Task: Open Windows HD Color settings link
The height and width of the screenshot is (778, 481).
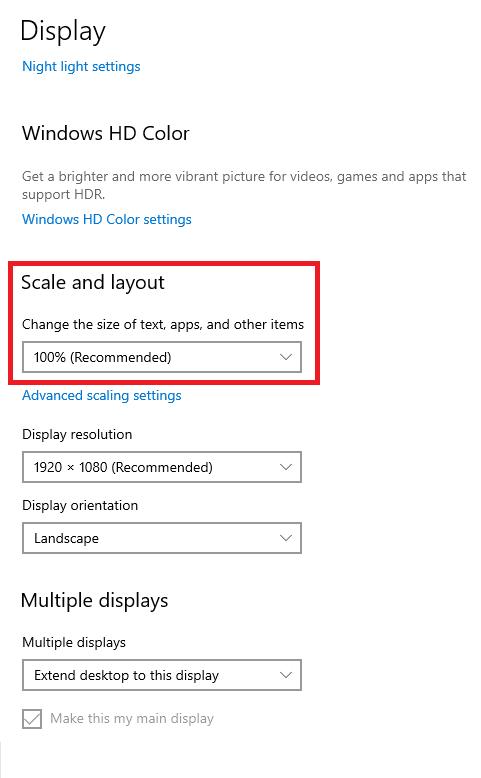Action: [x=107, y=219]
